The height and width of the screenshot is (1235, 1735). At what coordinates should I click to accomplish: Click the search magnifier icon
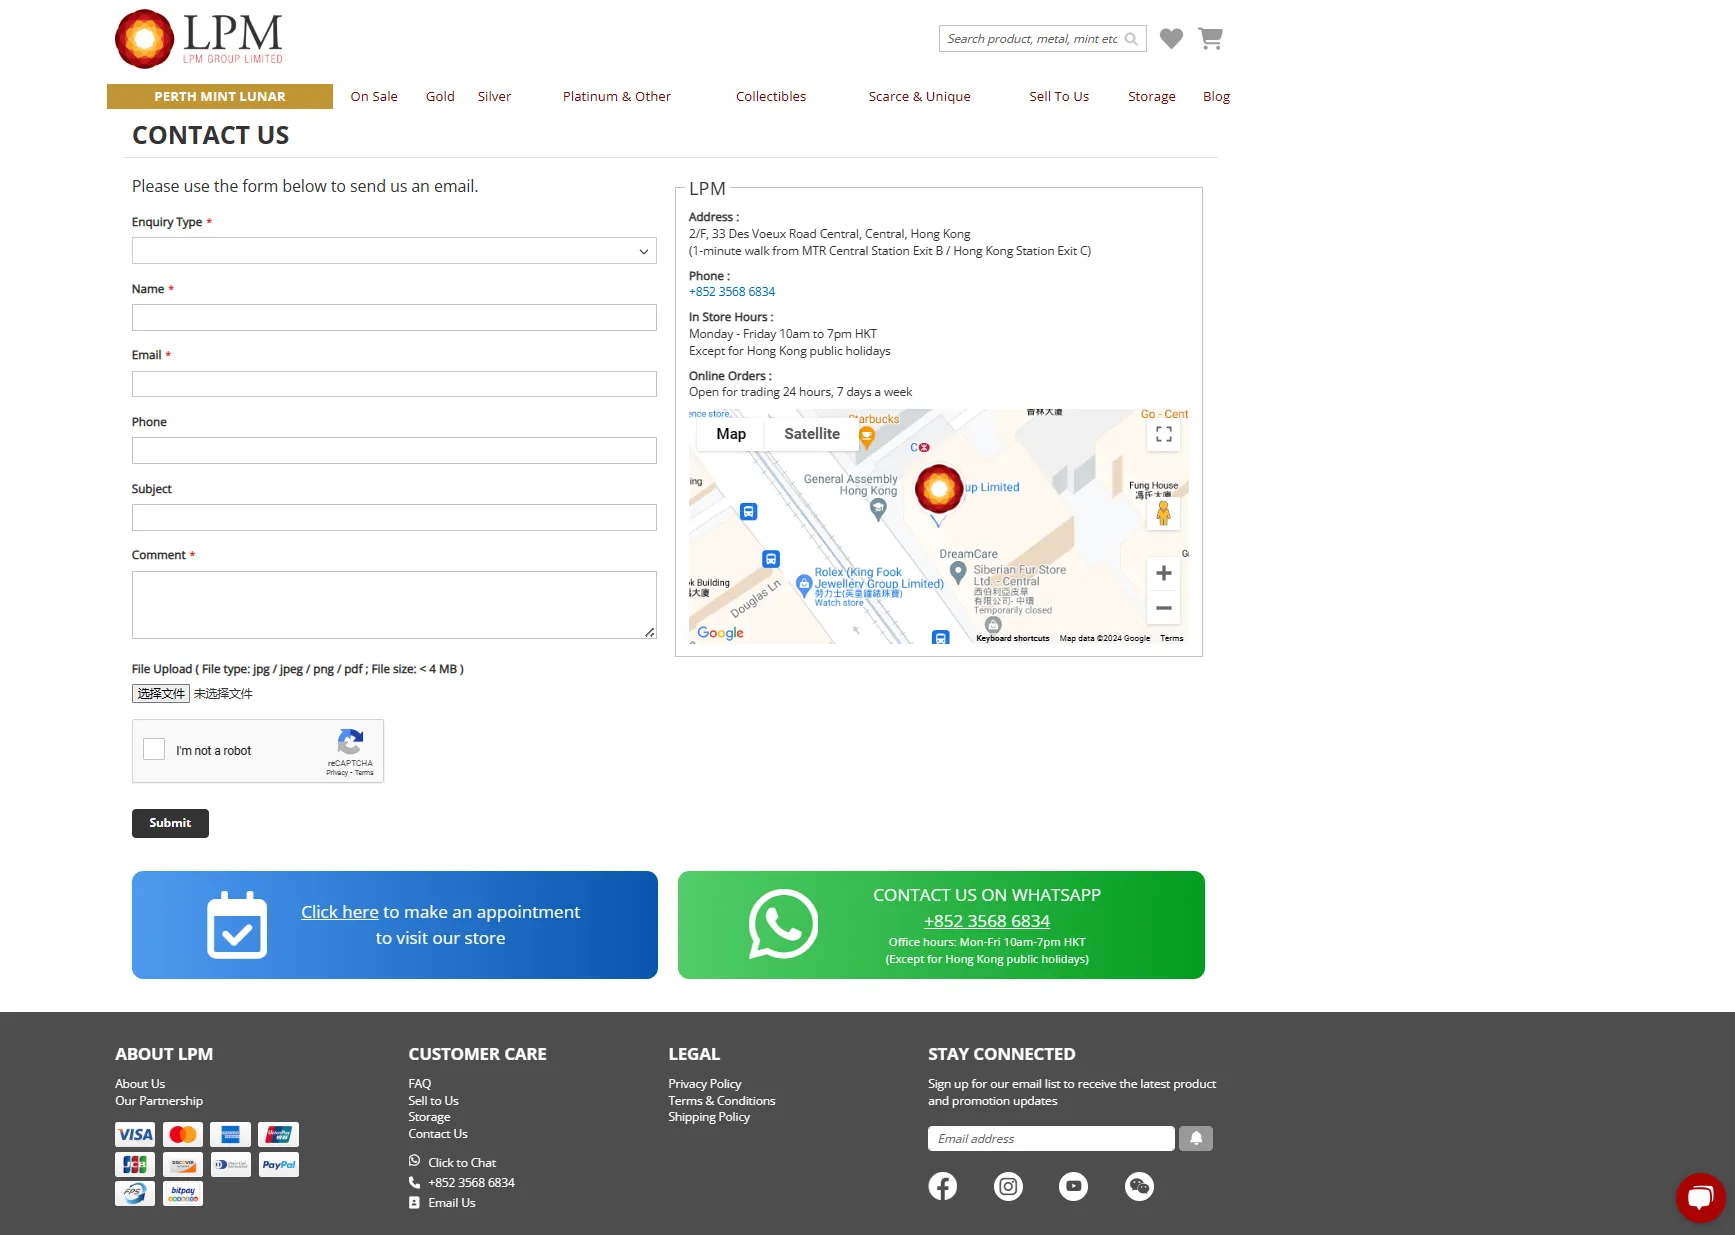pos(1131,39)
